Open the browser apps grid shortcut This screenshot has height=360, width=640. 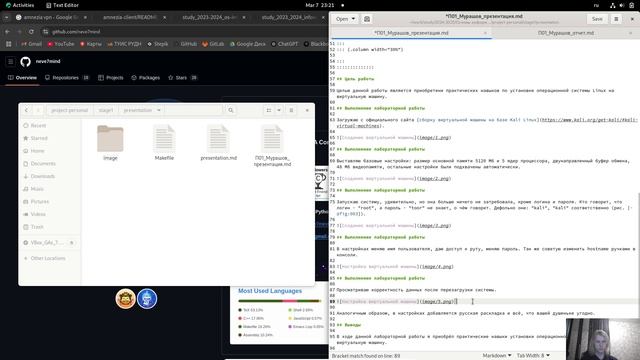tap(9, 44)
